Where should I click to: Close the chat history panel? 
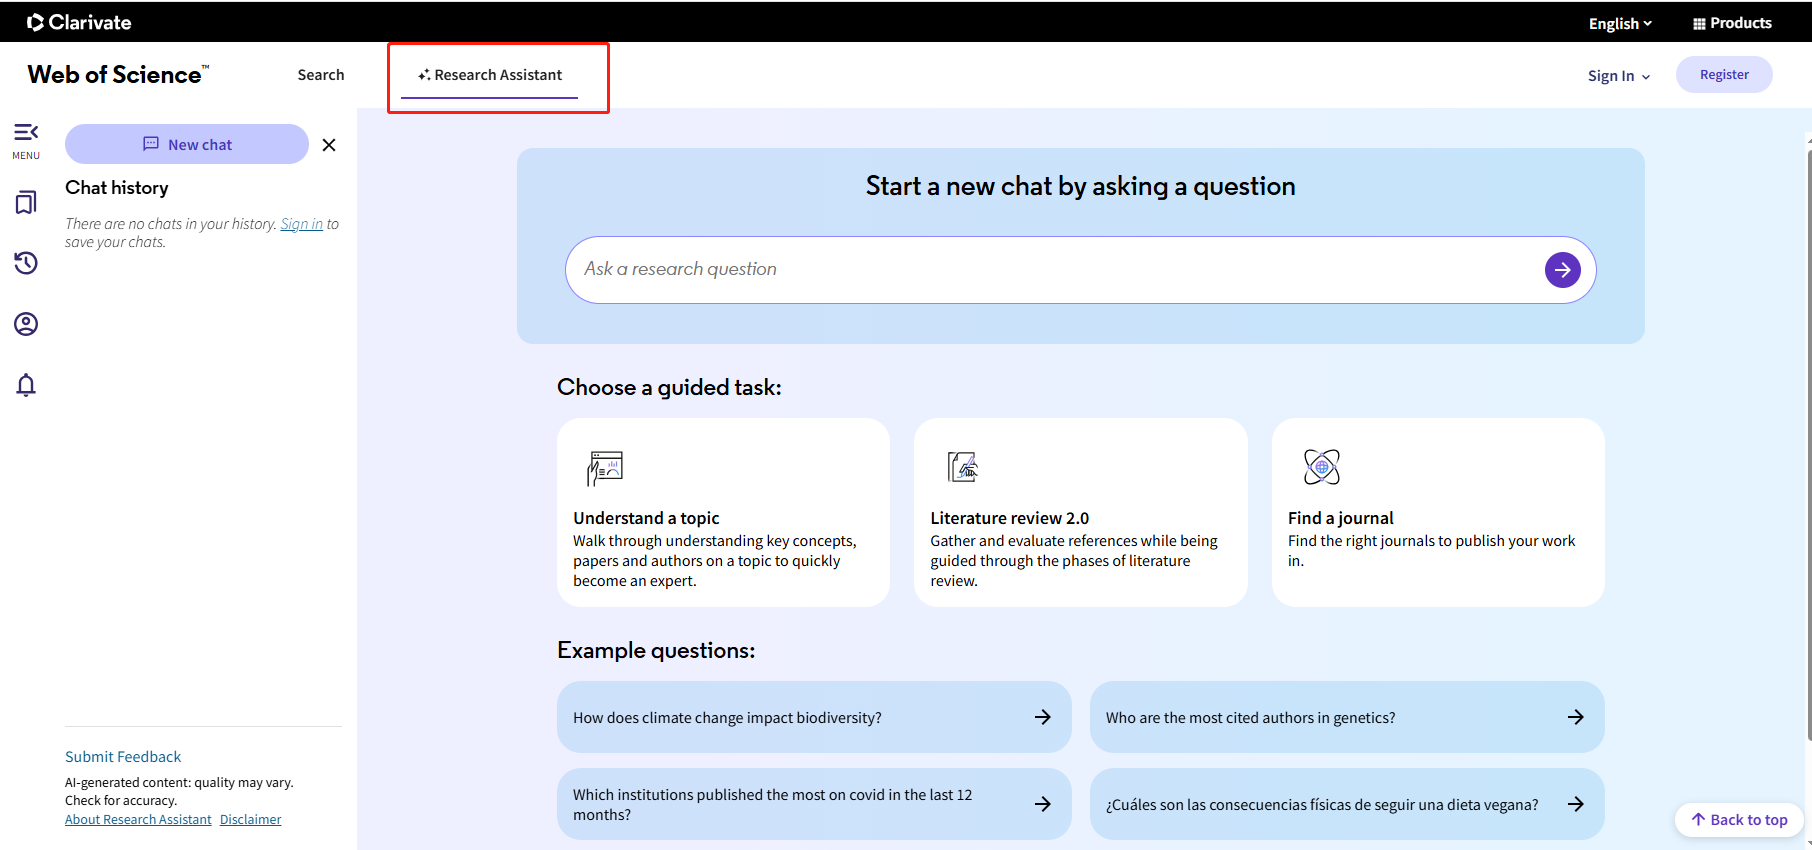click(329, 145)
